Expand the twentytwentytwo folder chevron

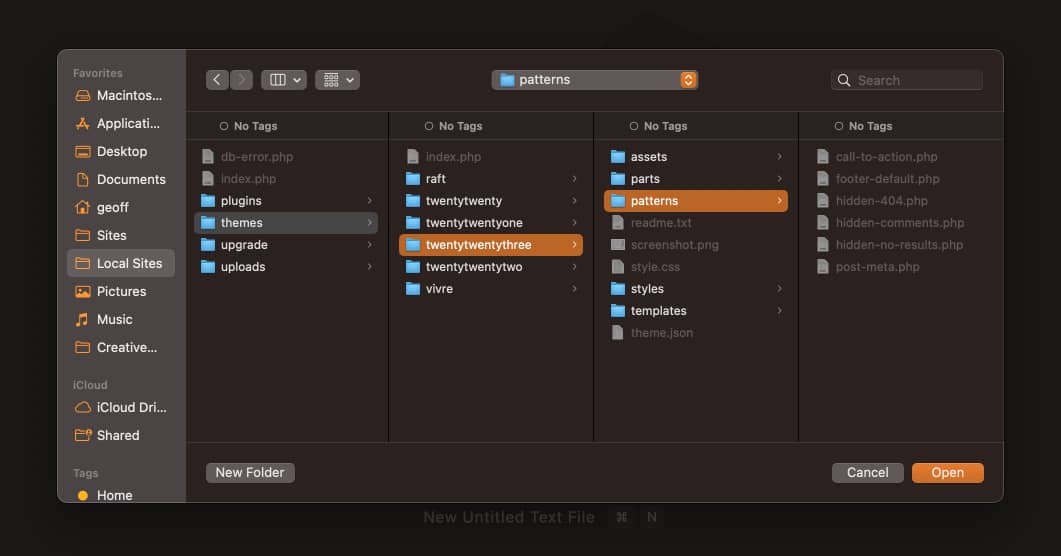[574, 267]
